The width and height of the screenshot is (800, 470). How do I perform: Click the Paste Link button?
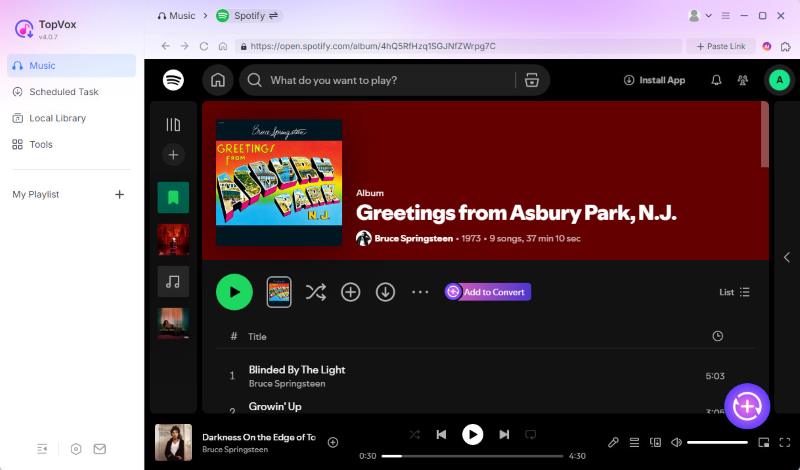(x=721, y=46)
